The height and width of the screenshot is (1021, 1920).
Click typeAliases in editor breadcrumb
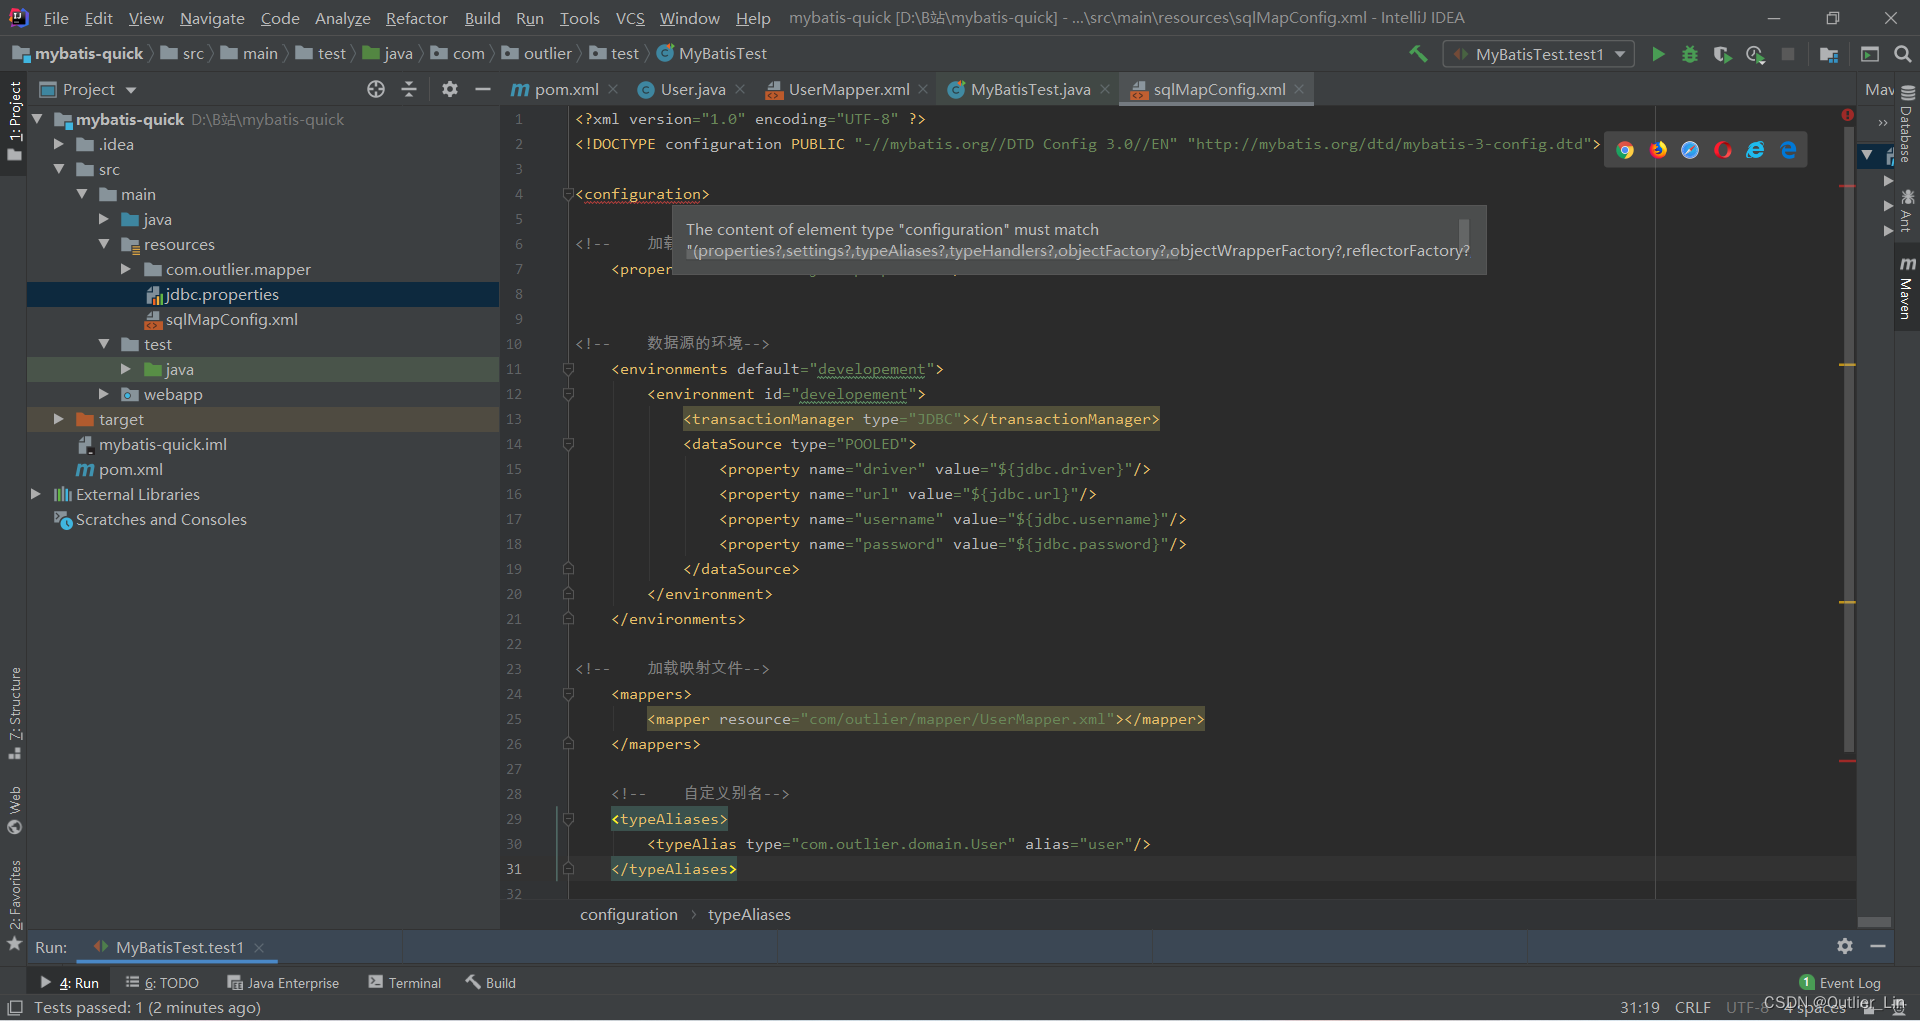[749, 914]
